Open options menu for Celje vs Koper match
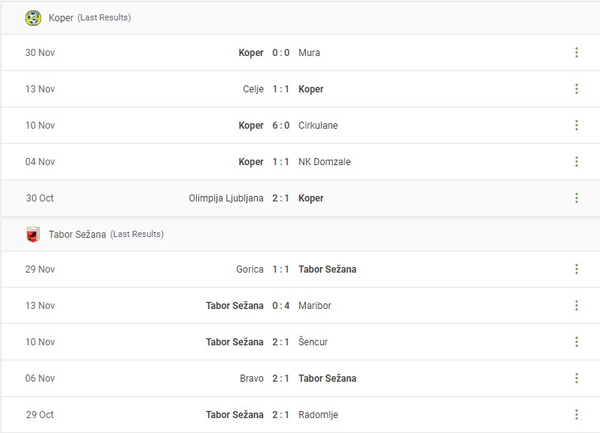 (576, 89)
